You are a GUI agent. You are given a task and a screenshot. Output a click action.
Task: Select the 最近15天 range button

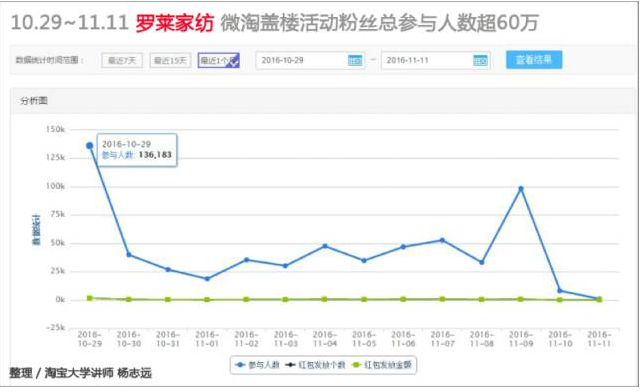coord(170,61)
